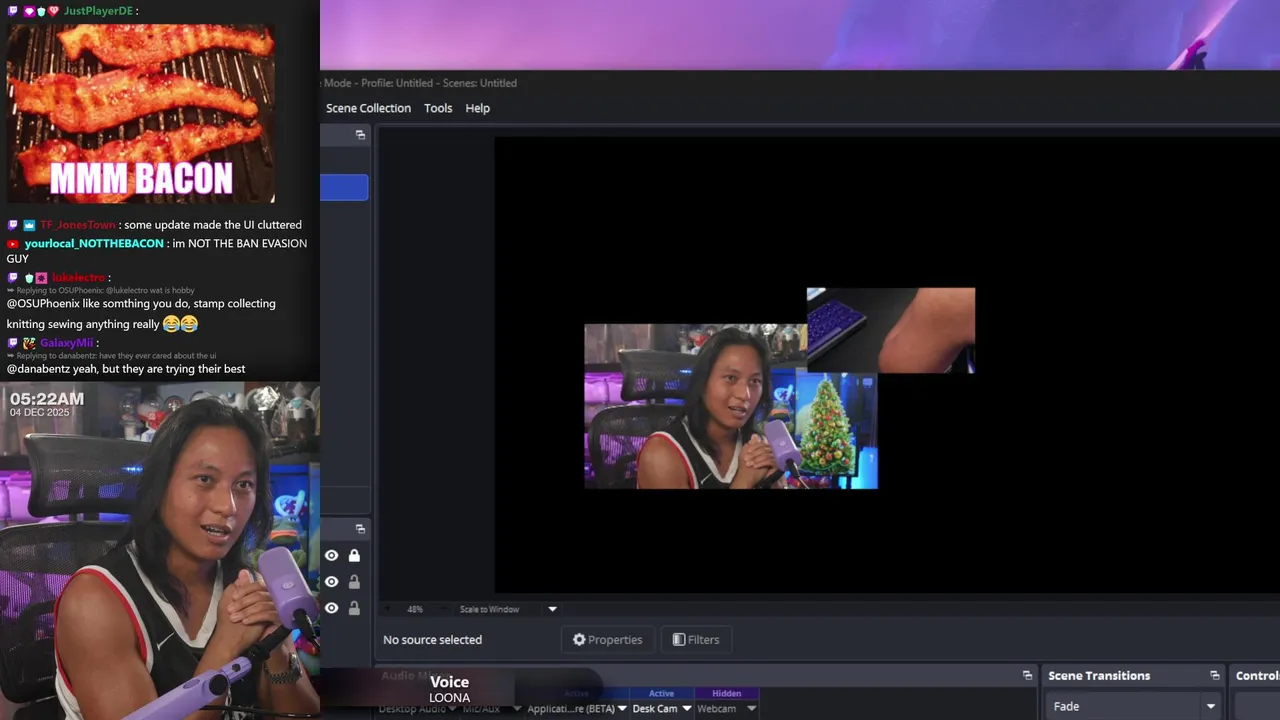
Task: Click the 05:22AM clock overlay
Action: click(x=47, y=399)
